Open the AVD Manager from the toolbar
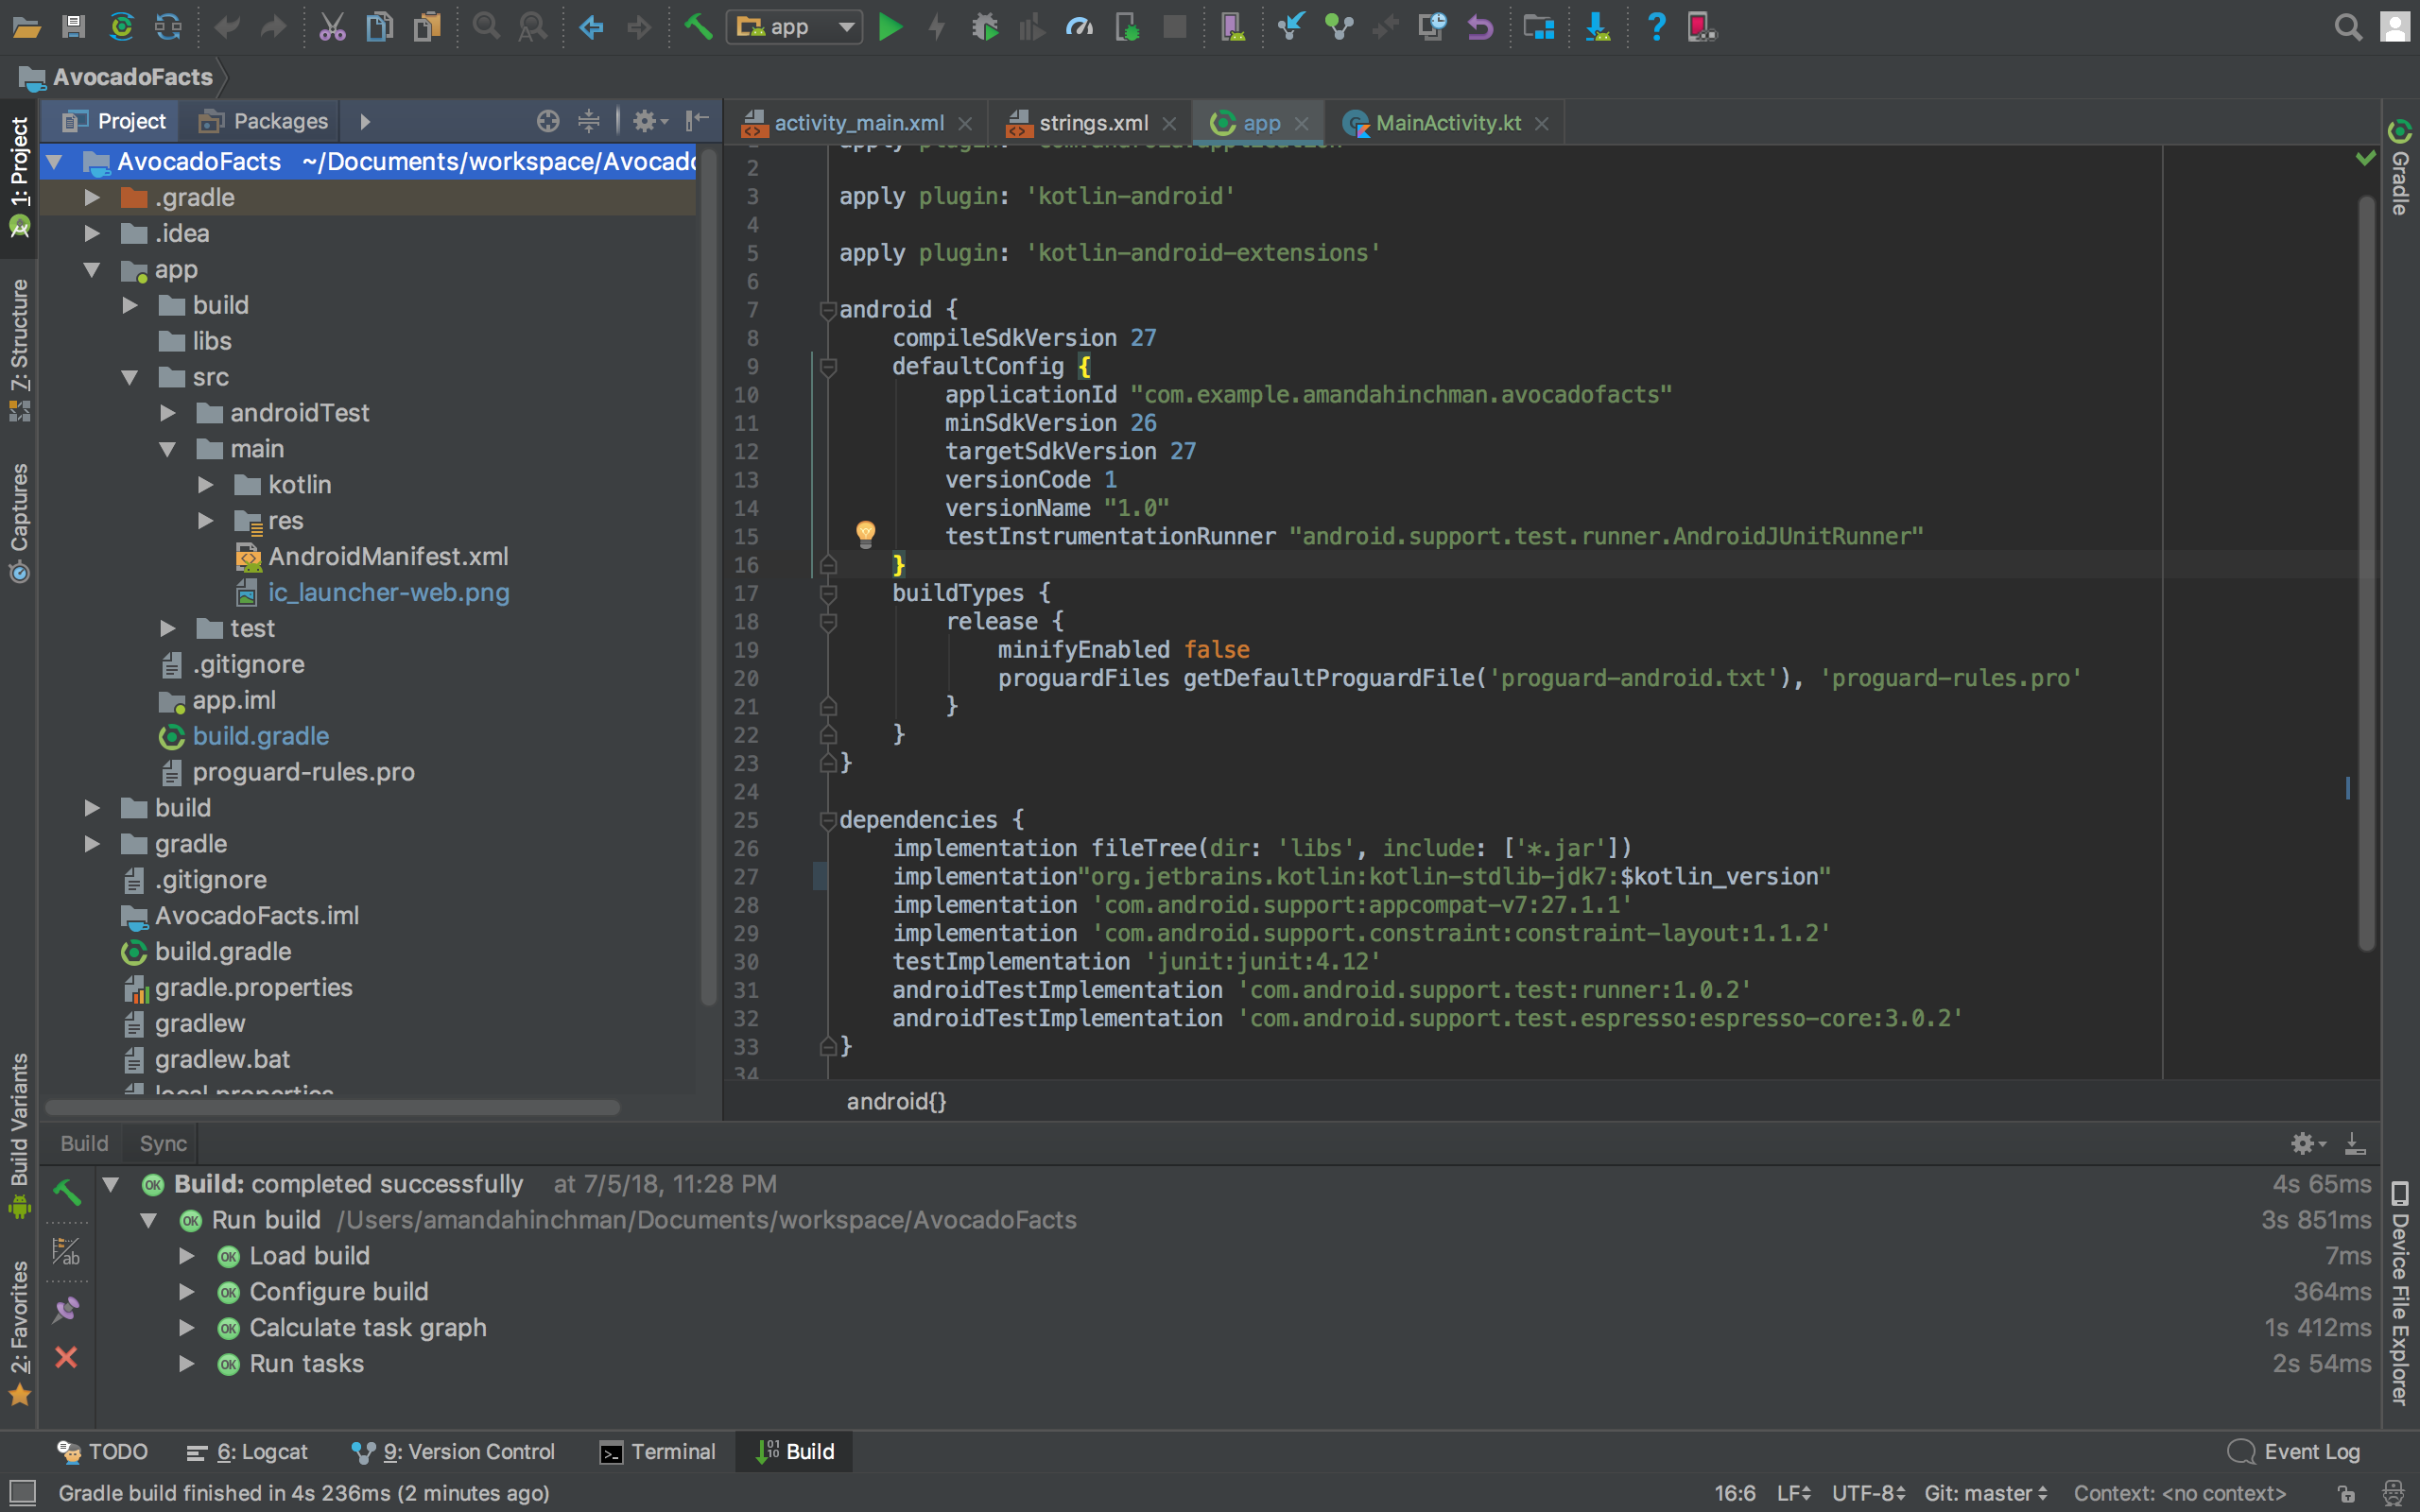 click(1233, 27)
